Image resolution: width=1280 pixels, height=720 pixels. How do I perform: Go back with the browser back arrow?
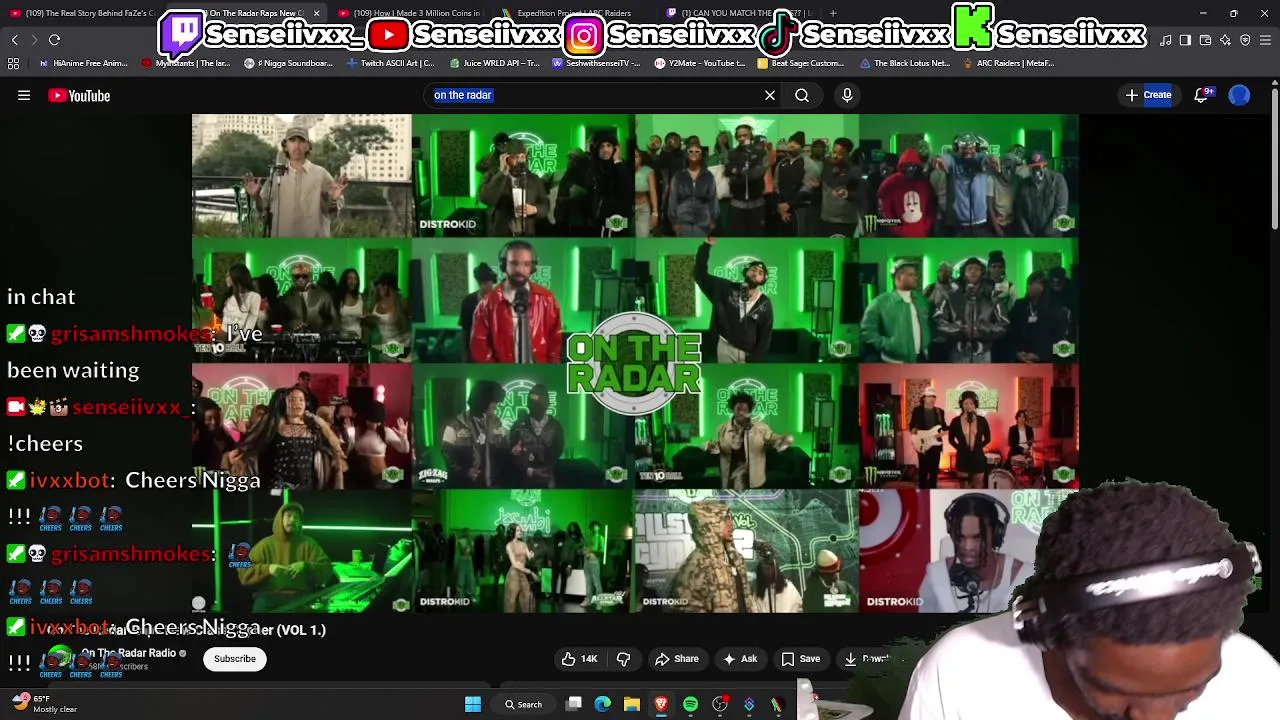coord(14,40)
